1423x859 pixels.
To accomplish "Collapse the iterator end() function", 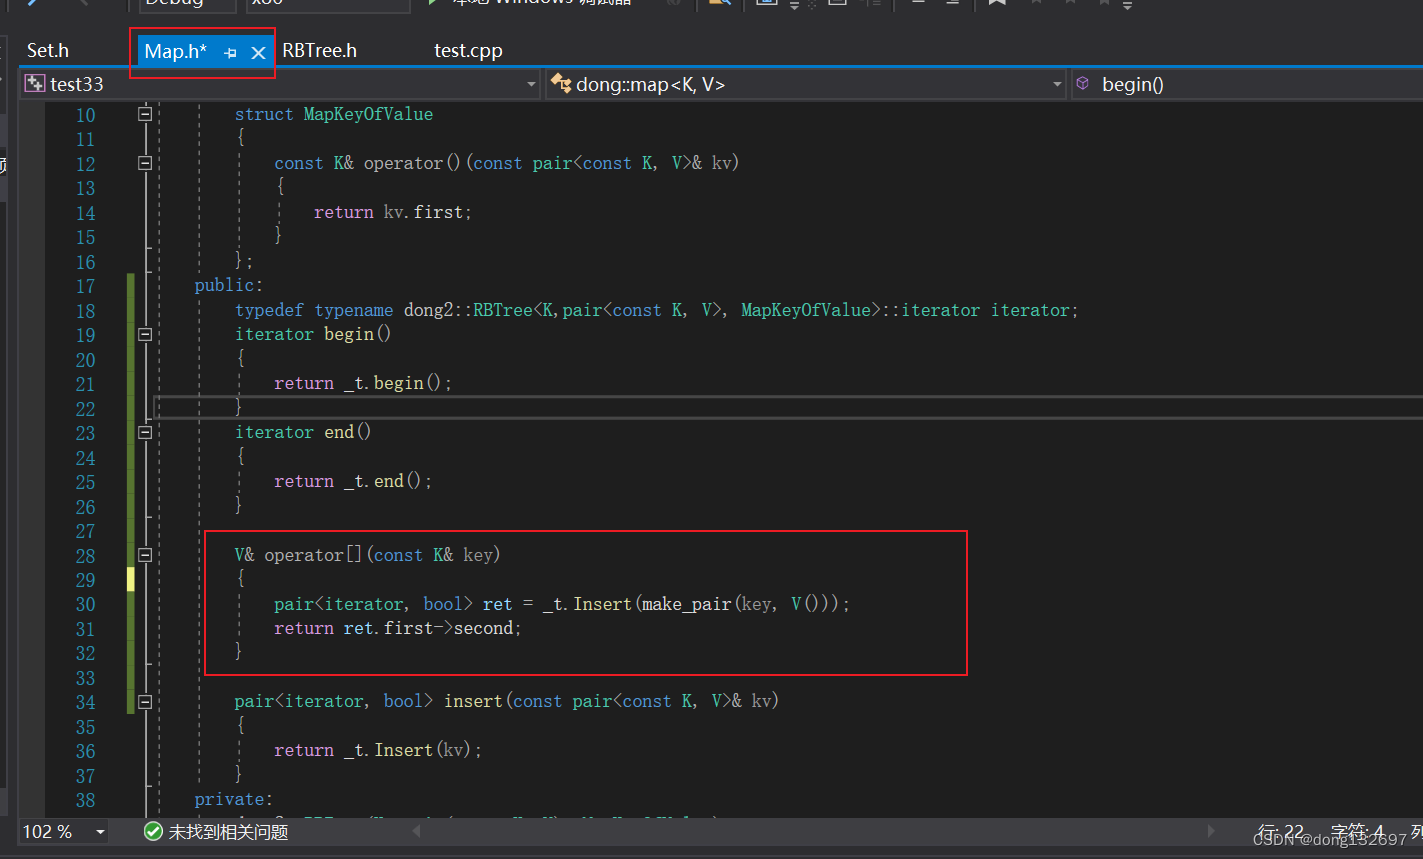I will click(145, 432).
